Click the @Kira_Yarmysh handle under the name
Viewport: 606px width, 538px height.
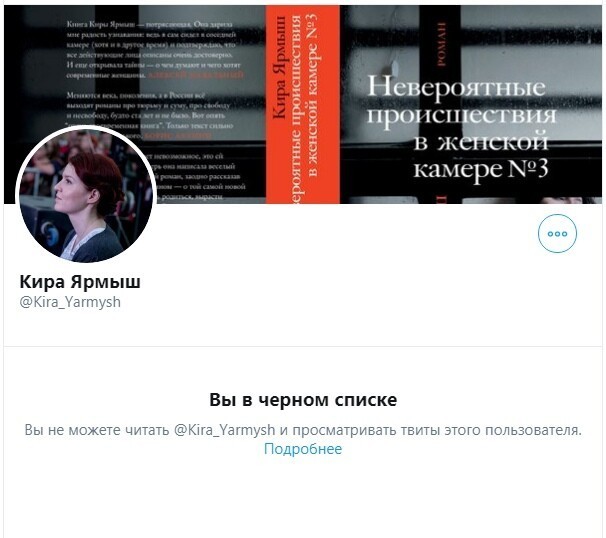70,302
